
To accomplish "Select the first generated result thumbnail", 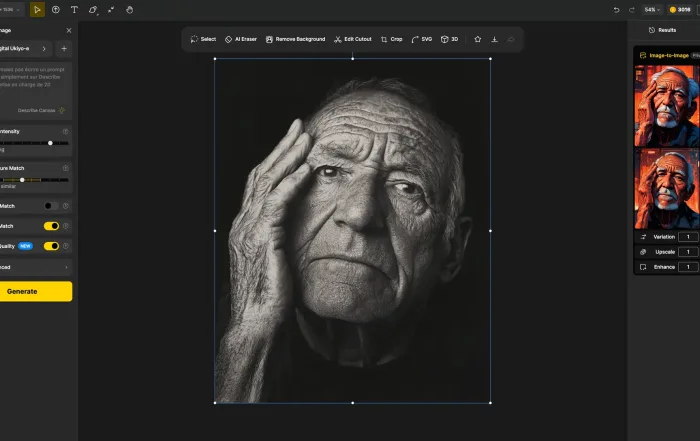I will pyautogui.click(x=667, y=106).
